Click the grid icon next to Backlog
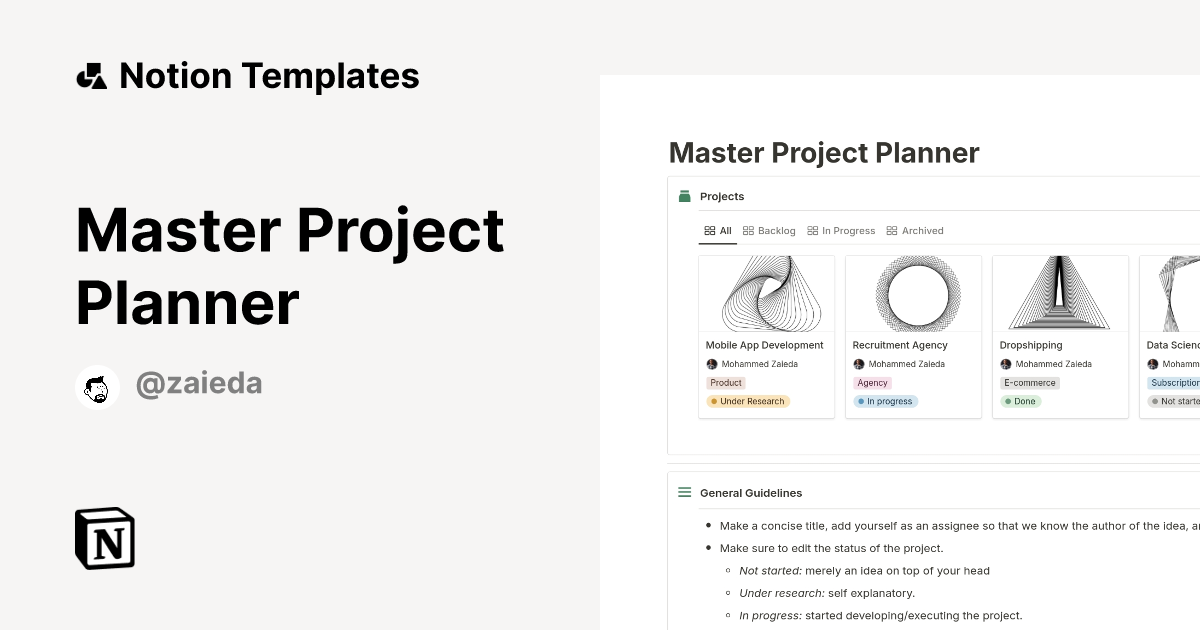The image size is (1200, 630). point(747,230)
